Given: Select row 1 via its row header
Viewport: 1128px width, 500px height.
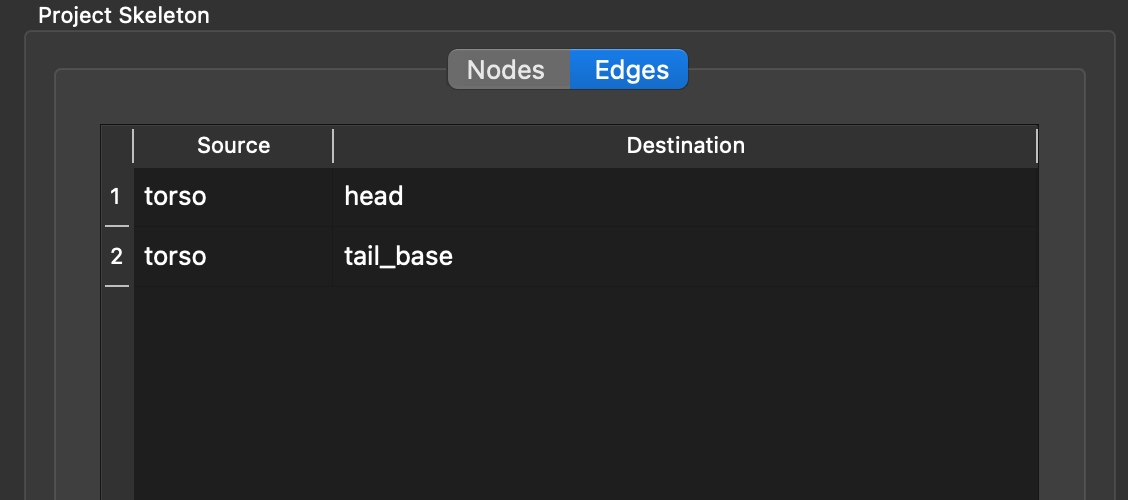Looking at the screenshot, I should (116, 197).
